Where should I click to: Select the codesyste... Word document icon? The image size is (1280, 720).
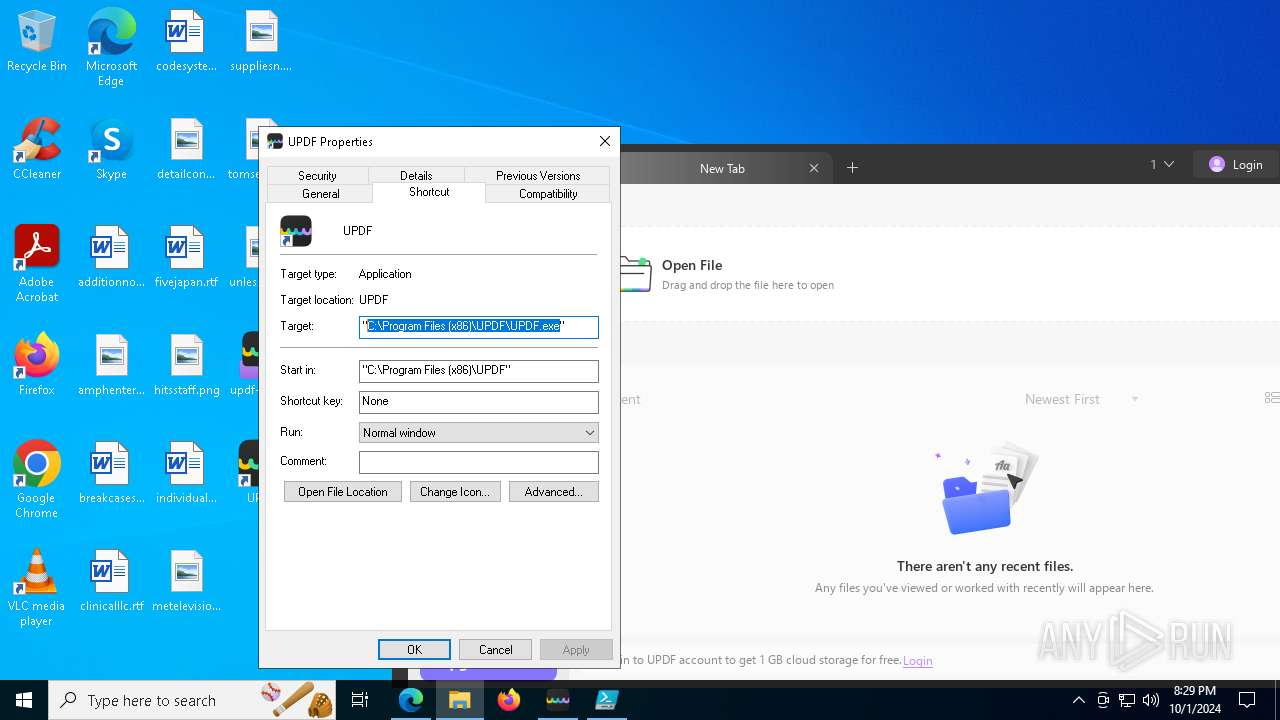click(186, 42)
